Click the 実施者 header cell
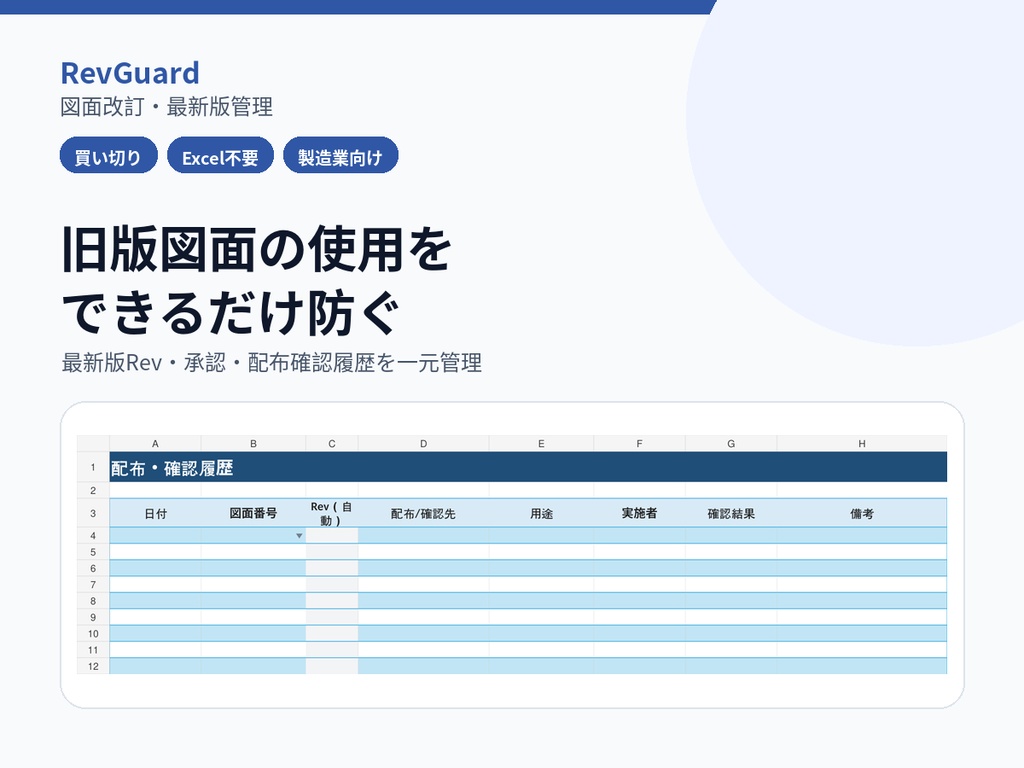The image size is (1024, 768). 639,513
